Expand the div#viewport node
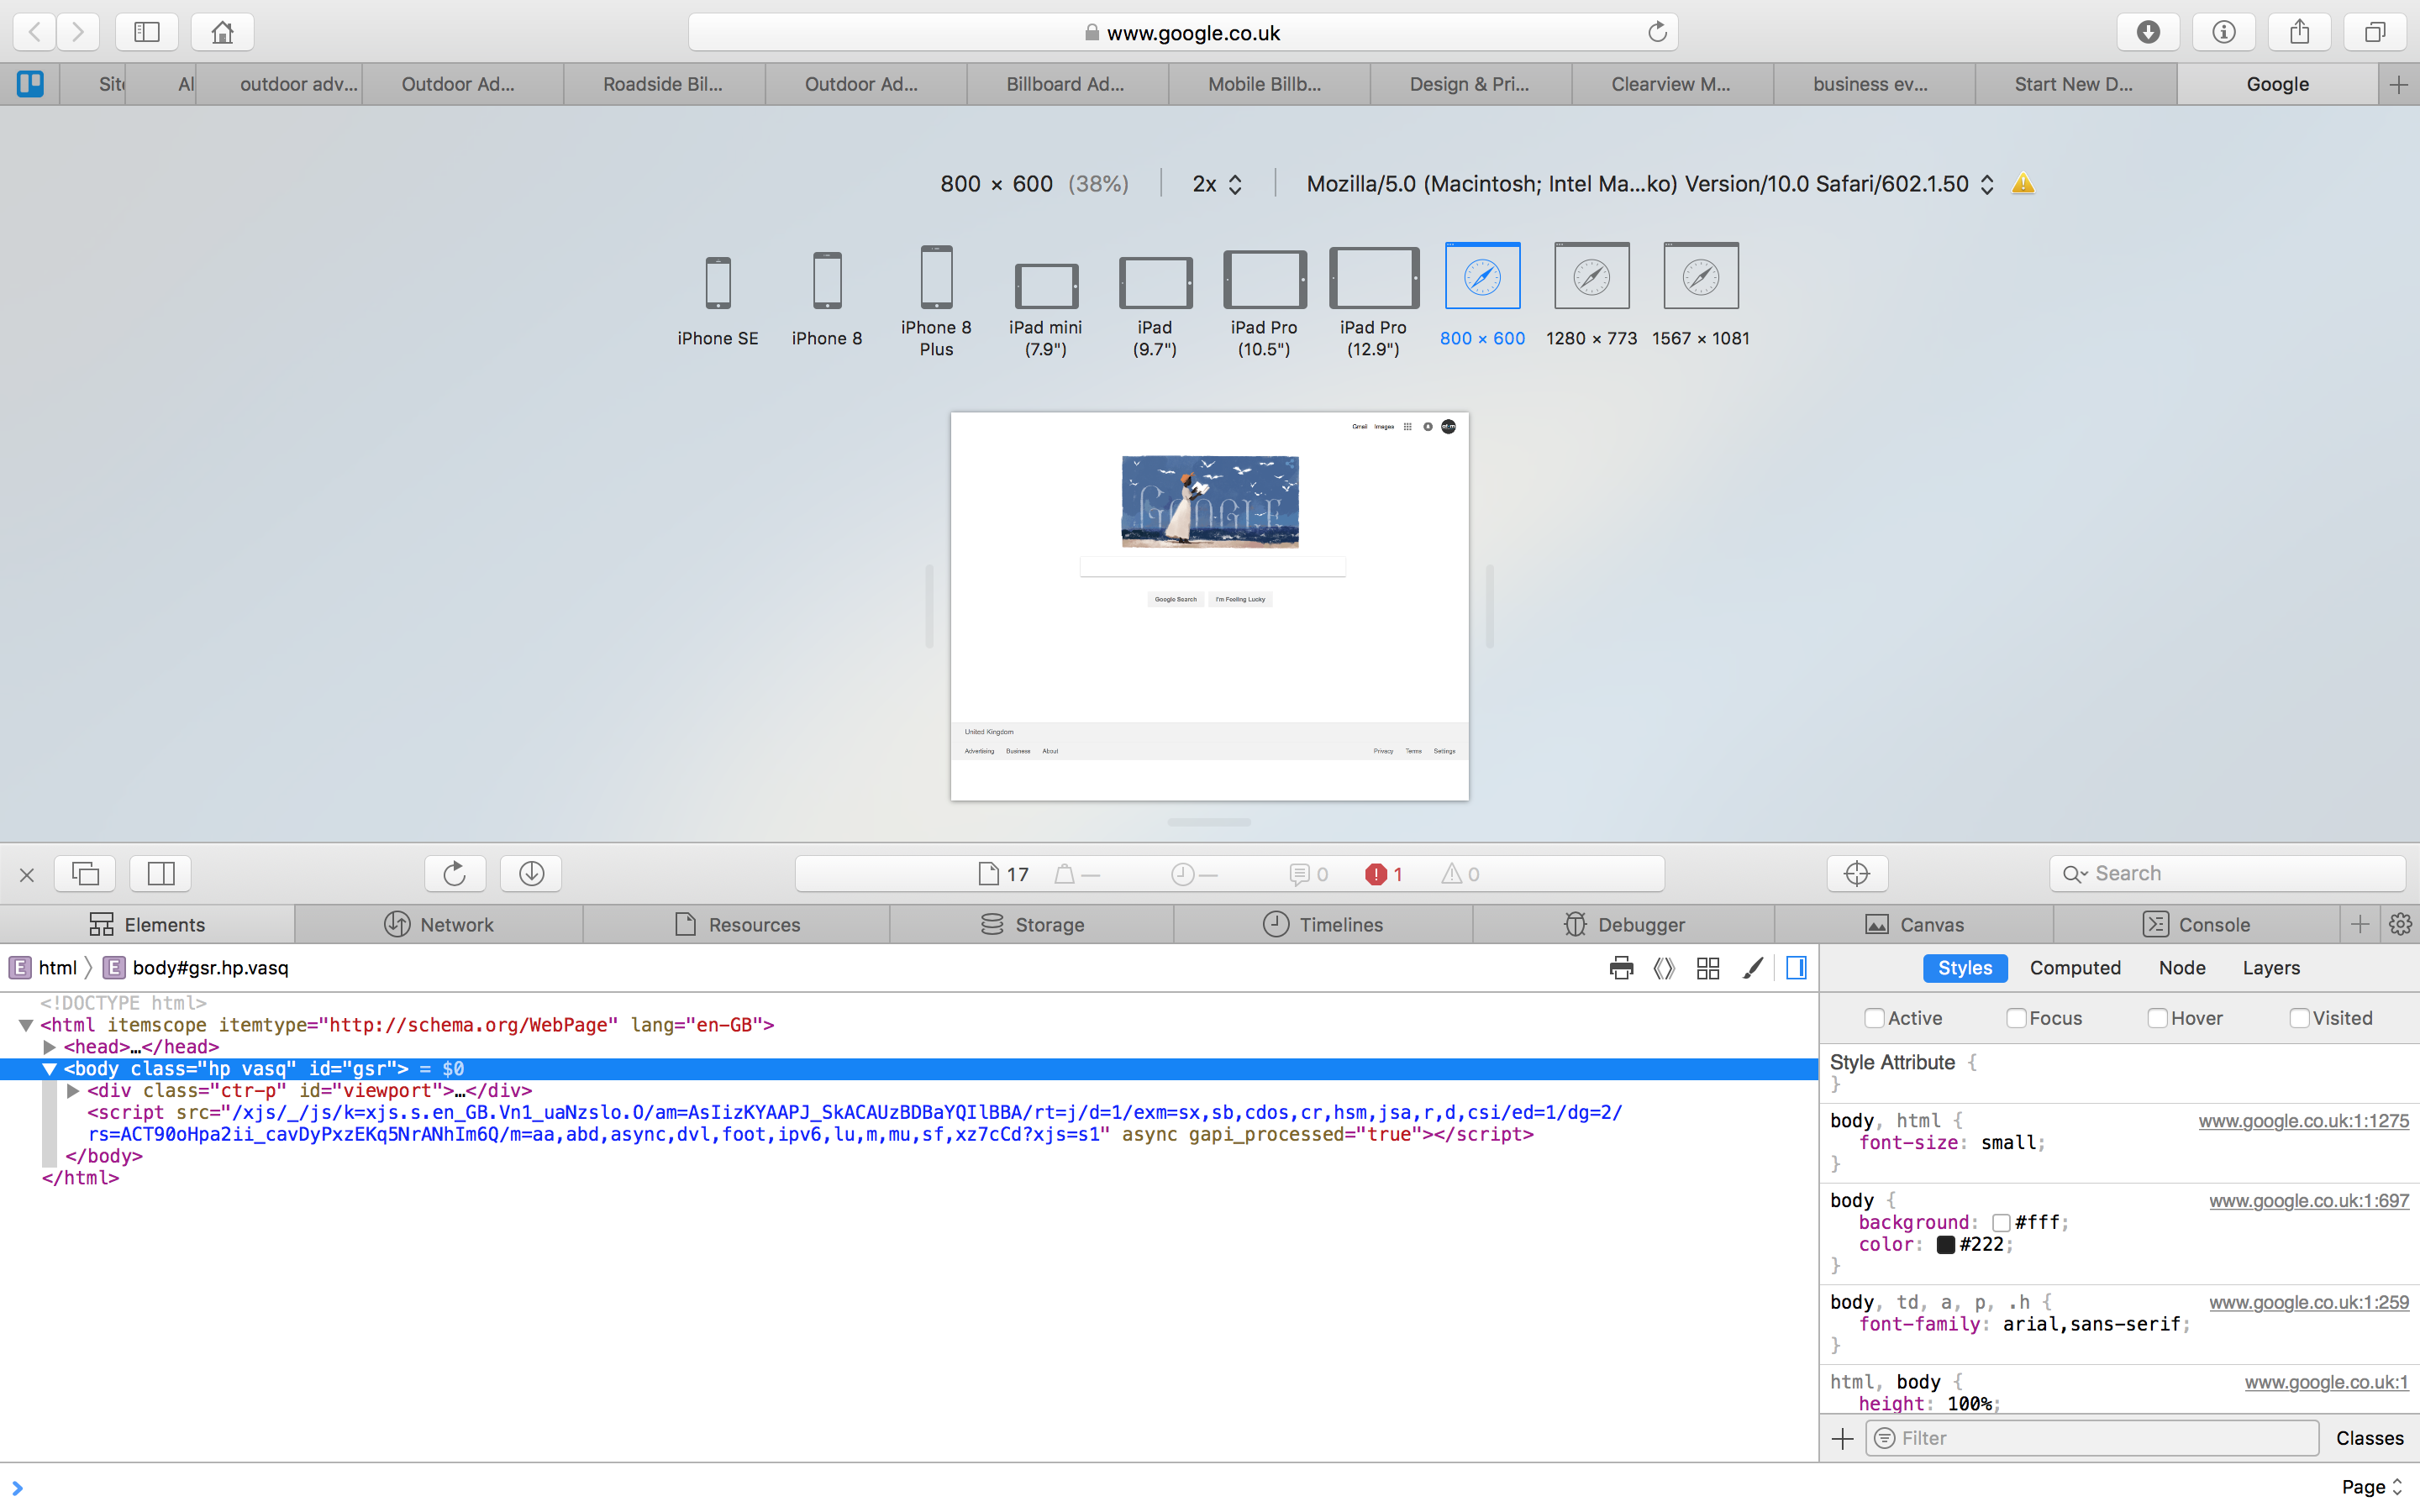This screenshot has width=2420, height=1512. point(73,1090)
